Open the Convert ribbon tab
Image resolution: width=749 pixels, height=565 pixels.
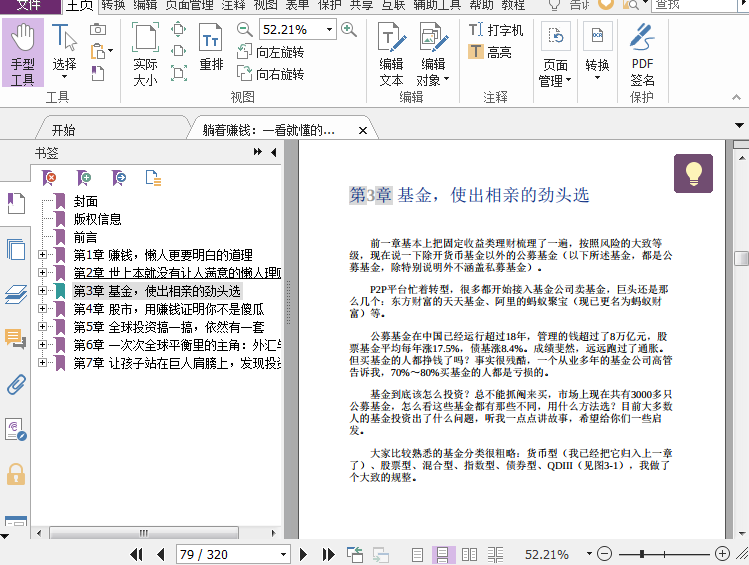113,5
